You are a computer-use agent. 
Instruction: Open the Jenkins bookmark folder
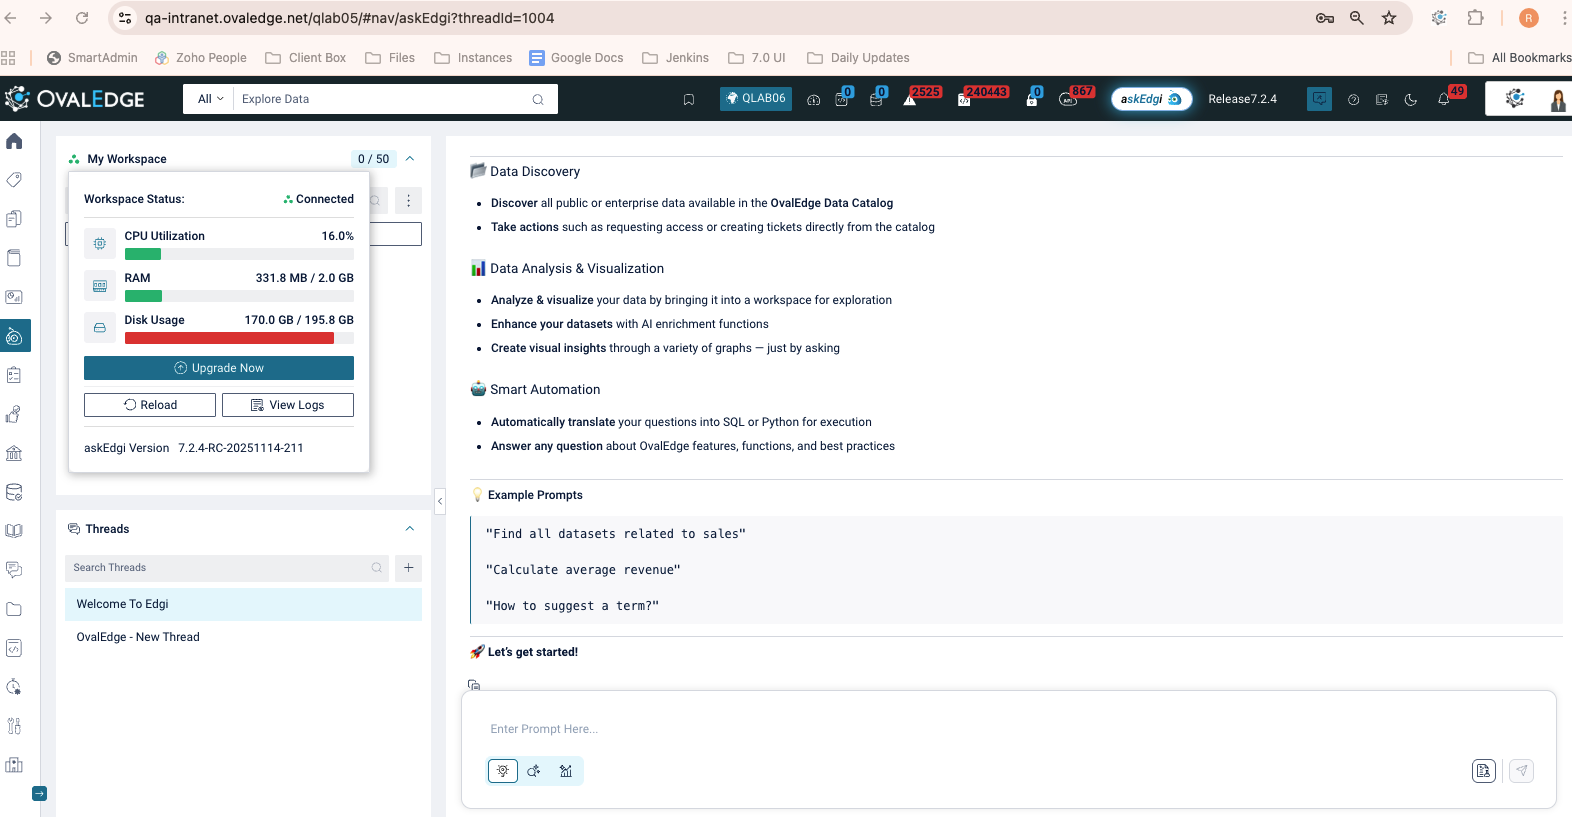click(676, 58)
